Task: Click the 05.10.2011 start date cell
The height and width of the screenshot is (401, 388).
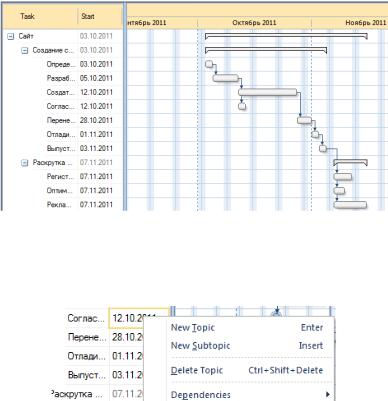Action: pos(96,78)
